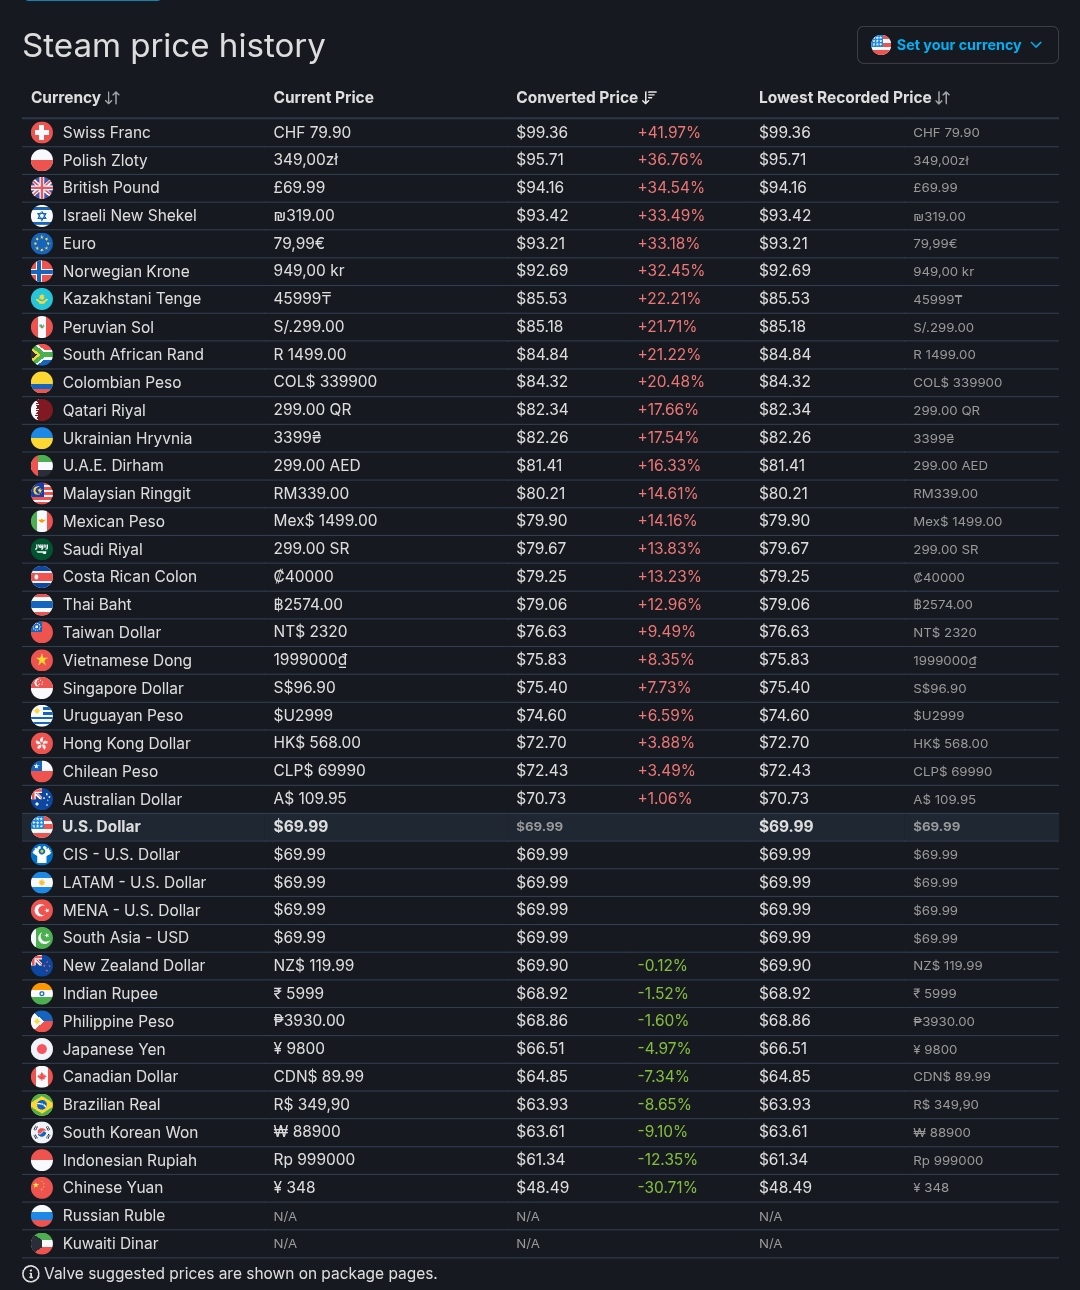Click the British Pound flag icon
Viewport: 1080px width, 1290px height.
click(x=42, y=188)
